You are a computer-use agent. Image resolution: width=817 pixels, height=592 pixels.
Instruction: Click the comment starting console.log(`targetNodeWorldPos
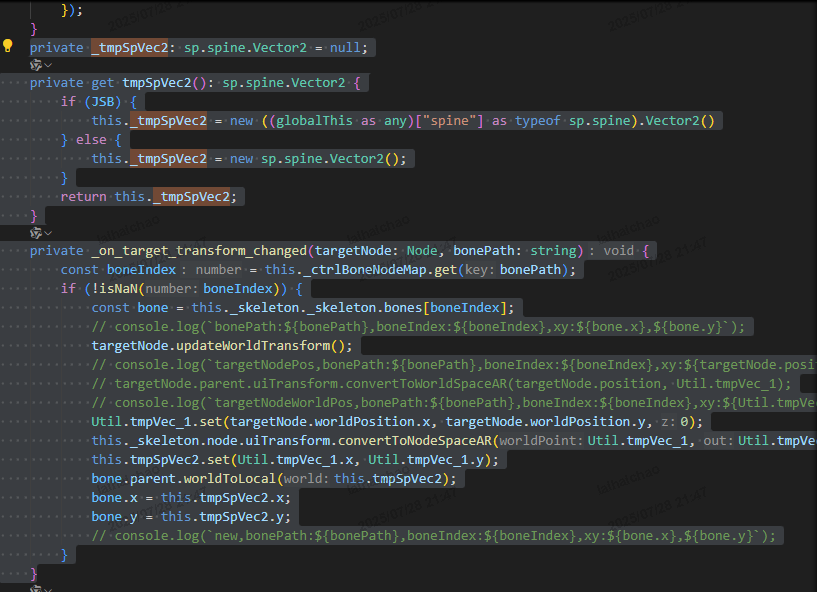coord(453,403)
